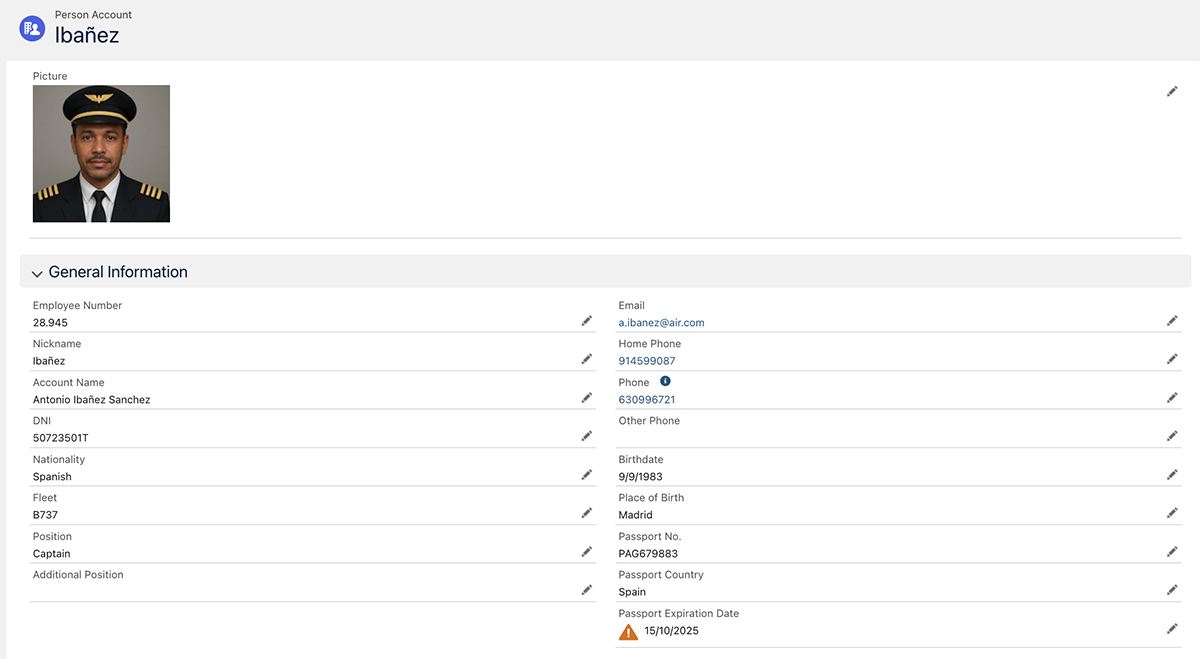Click the passport expiration warning icon

point(628,632)
